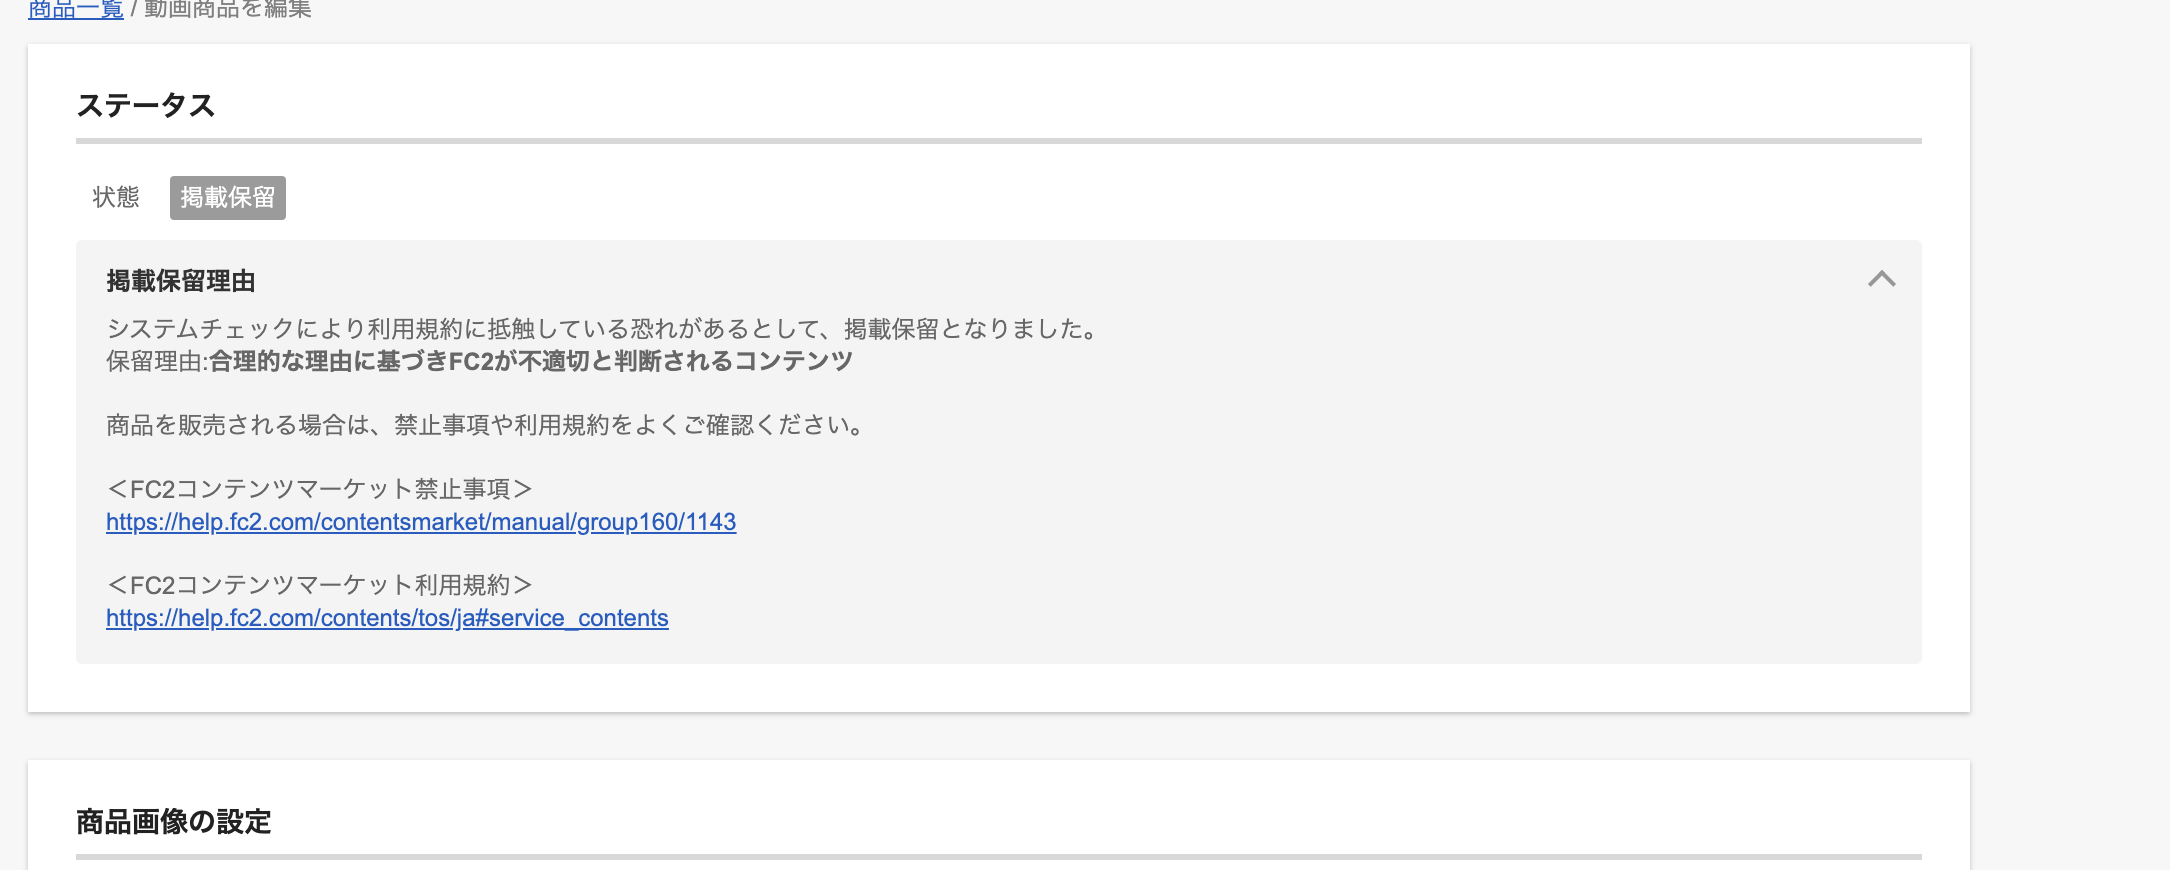Click the ステータス section heading
The image size is (2170, 870).
click(146, 106)
